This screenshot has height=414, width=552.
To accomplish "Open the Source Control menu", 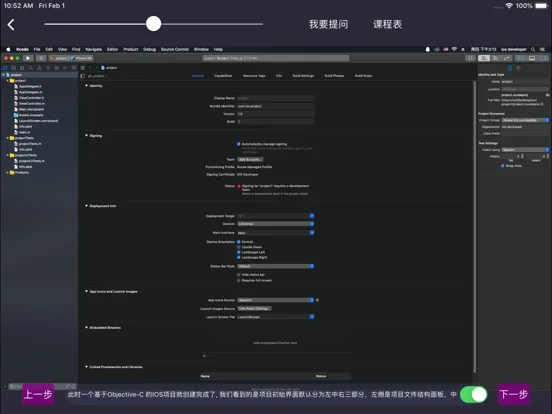I will point(175,49).
